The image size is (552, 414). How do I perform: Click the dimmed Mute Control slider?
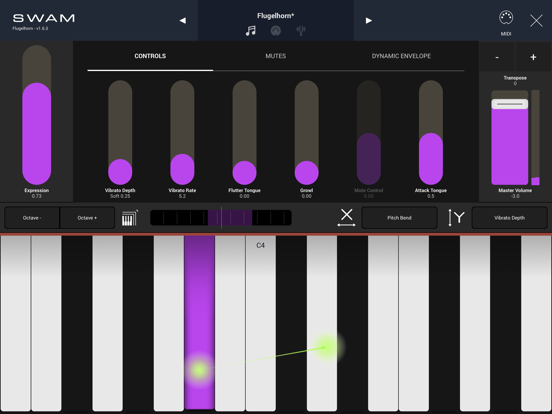click(369, 132)
